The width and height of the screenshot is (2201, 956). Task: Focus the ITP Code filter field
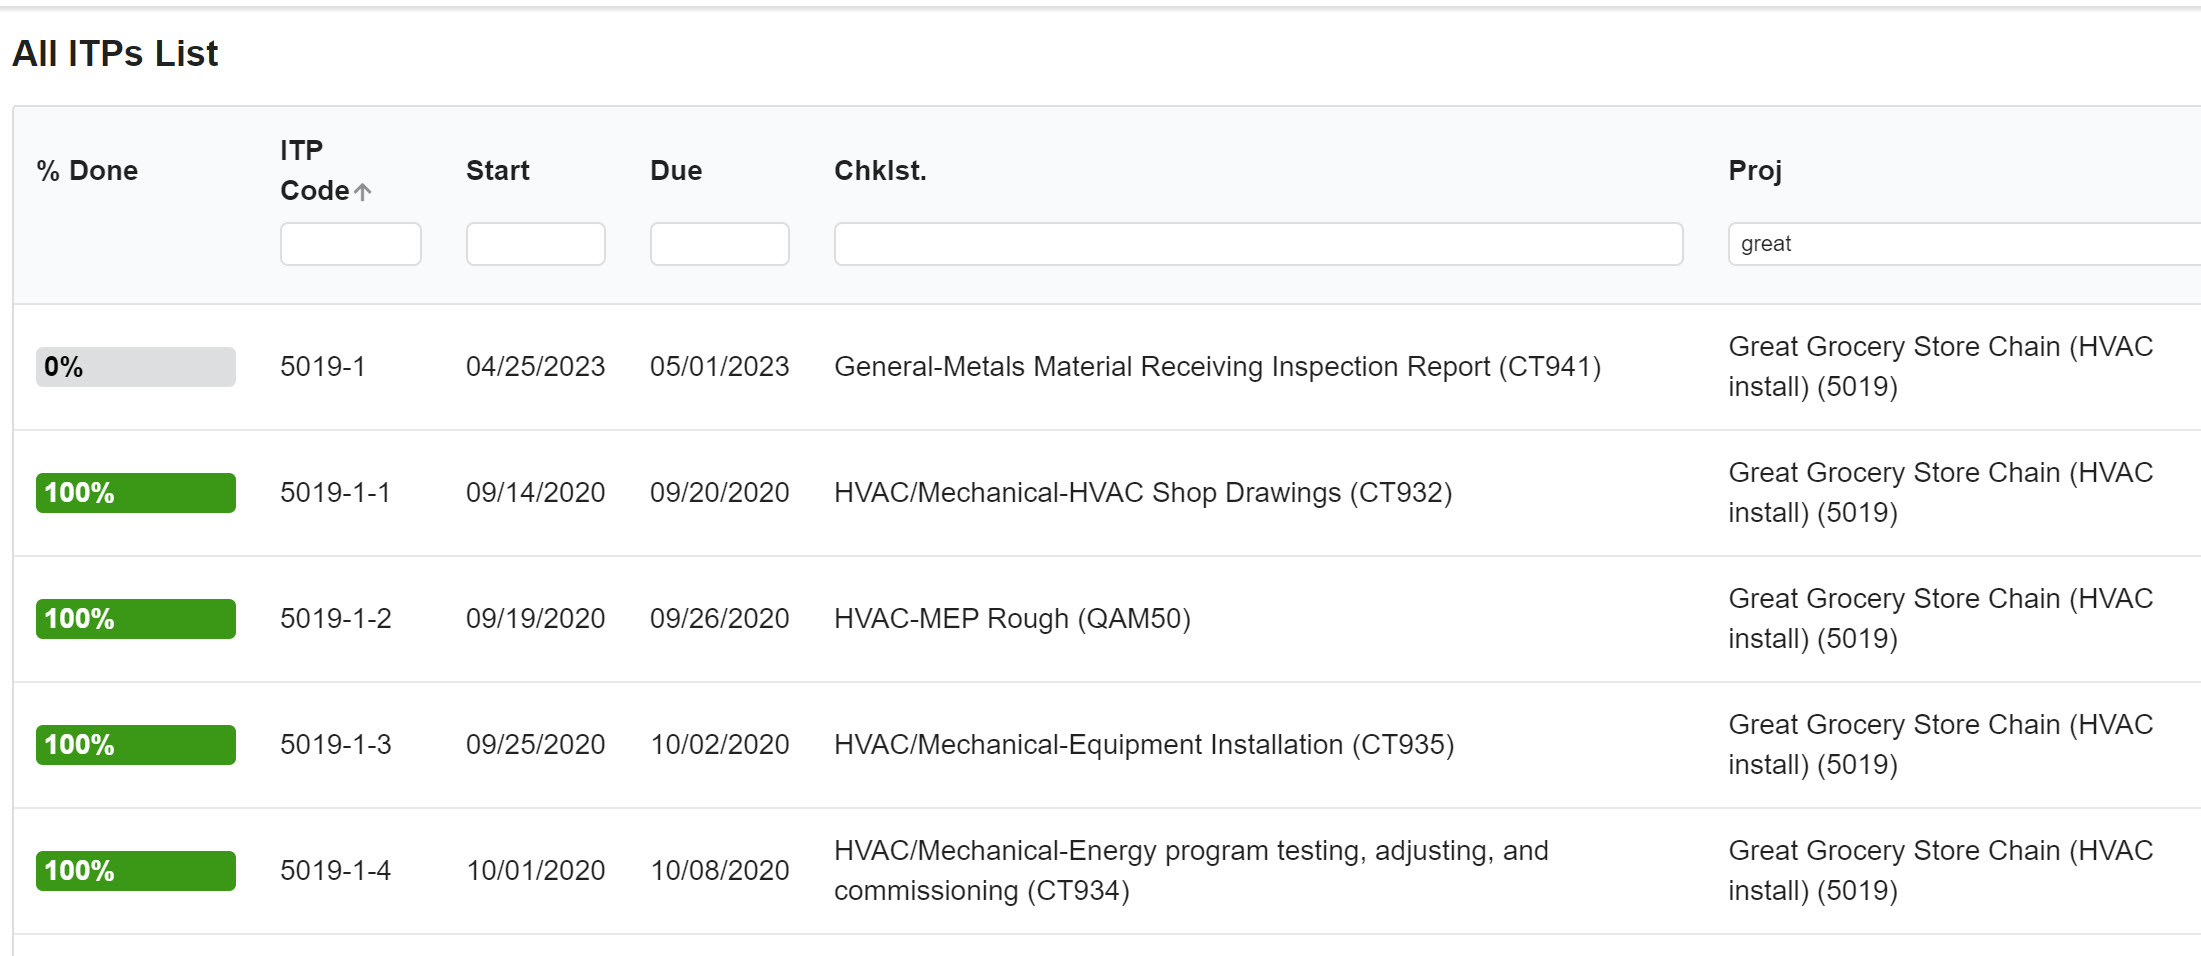point(350,244)
